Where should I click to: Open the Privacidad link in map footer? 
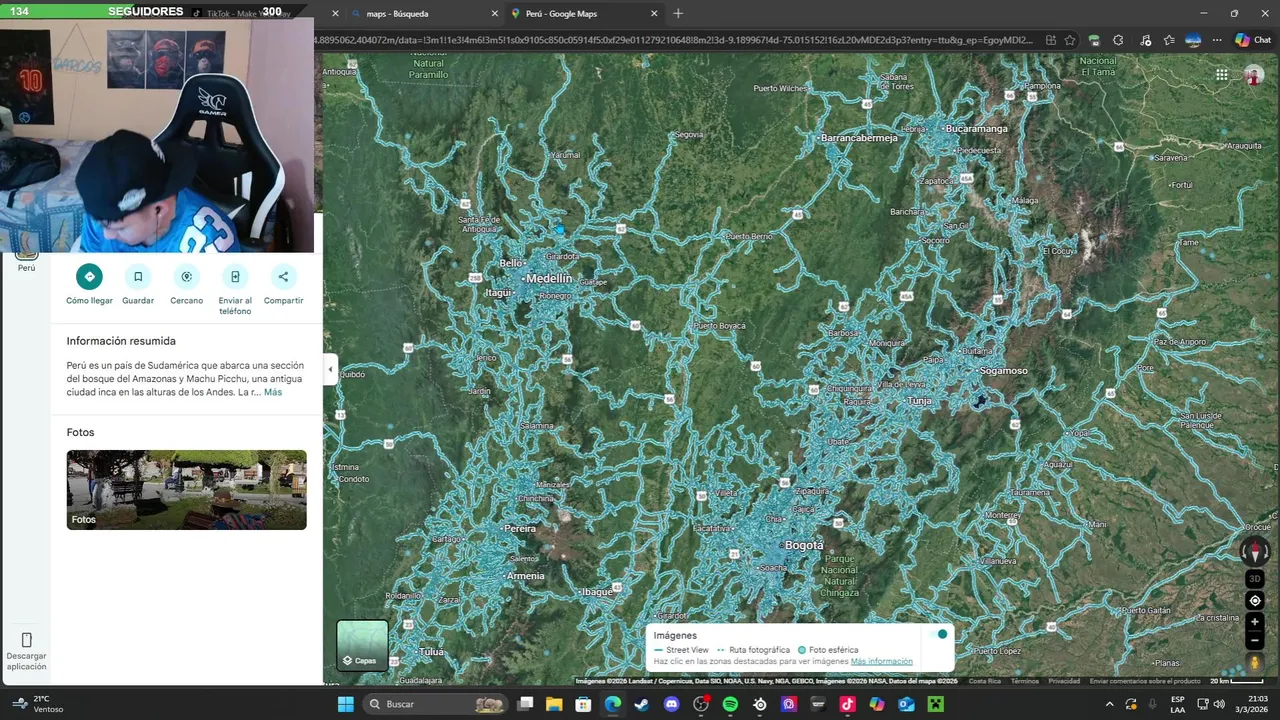coord(1064,681)
